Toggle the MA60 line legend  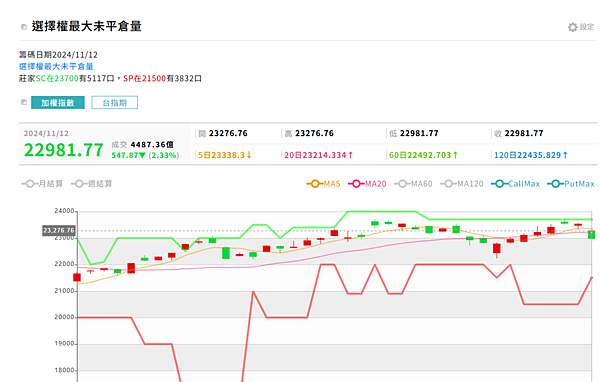click(x=413, y=184)
